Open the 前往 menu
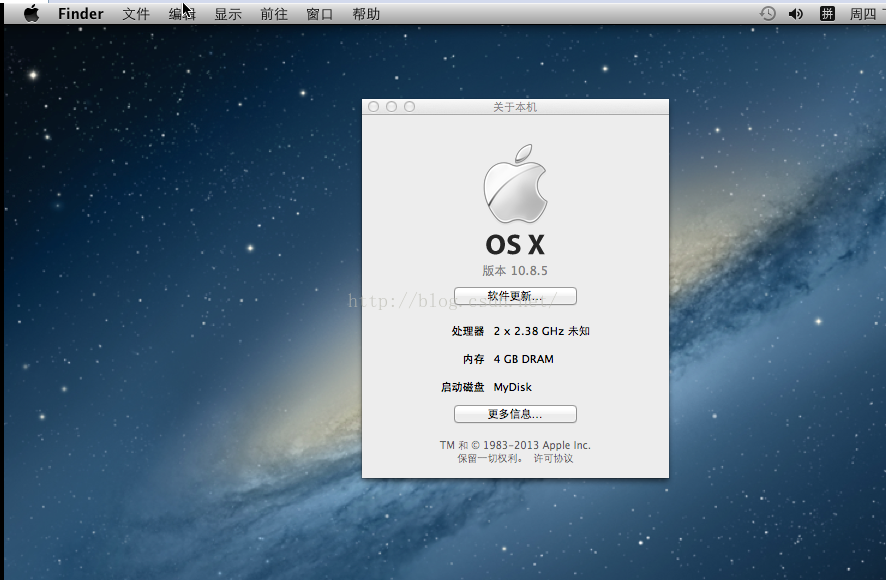 coord(274,14)
